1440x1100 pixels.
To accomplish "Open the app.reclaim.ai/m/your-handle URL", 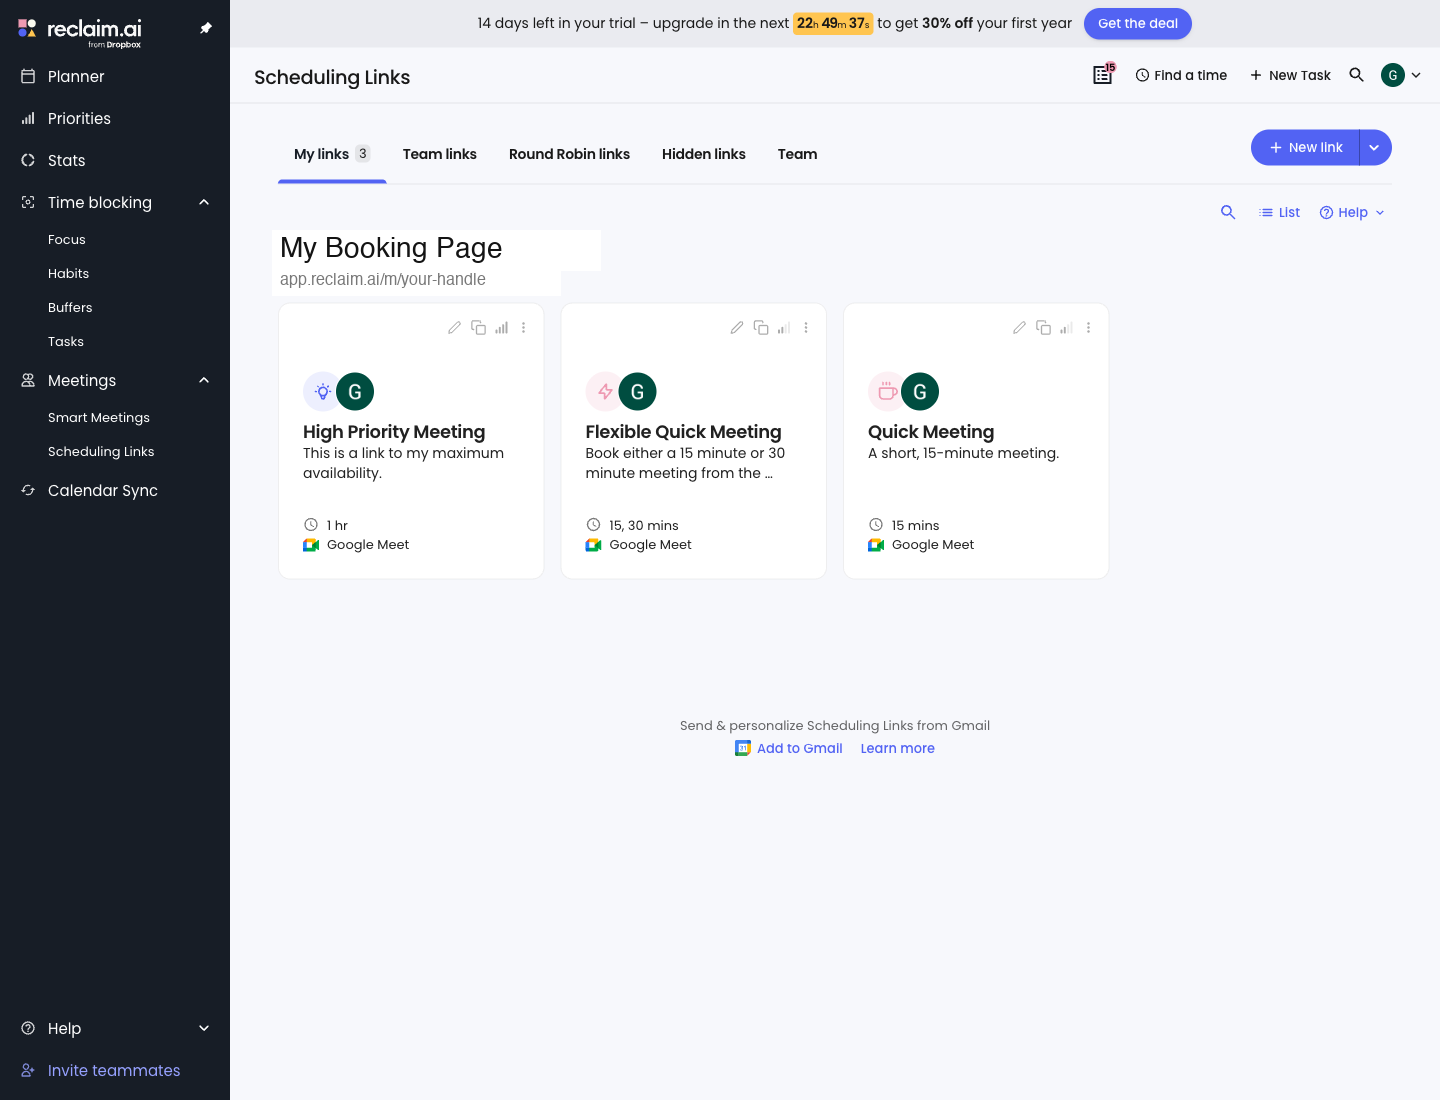I will 383,279.
